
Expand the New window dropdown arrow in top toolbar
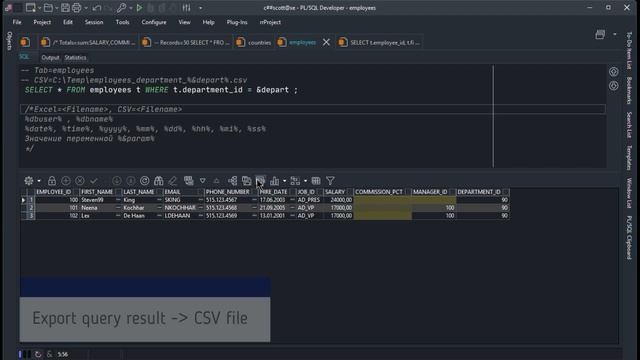click(x=40, y=8)
